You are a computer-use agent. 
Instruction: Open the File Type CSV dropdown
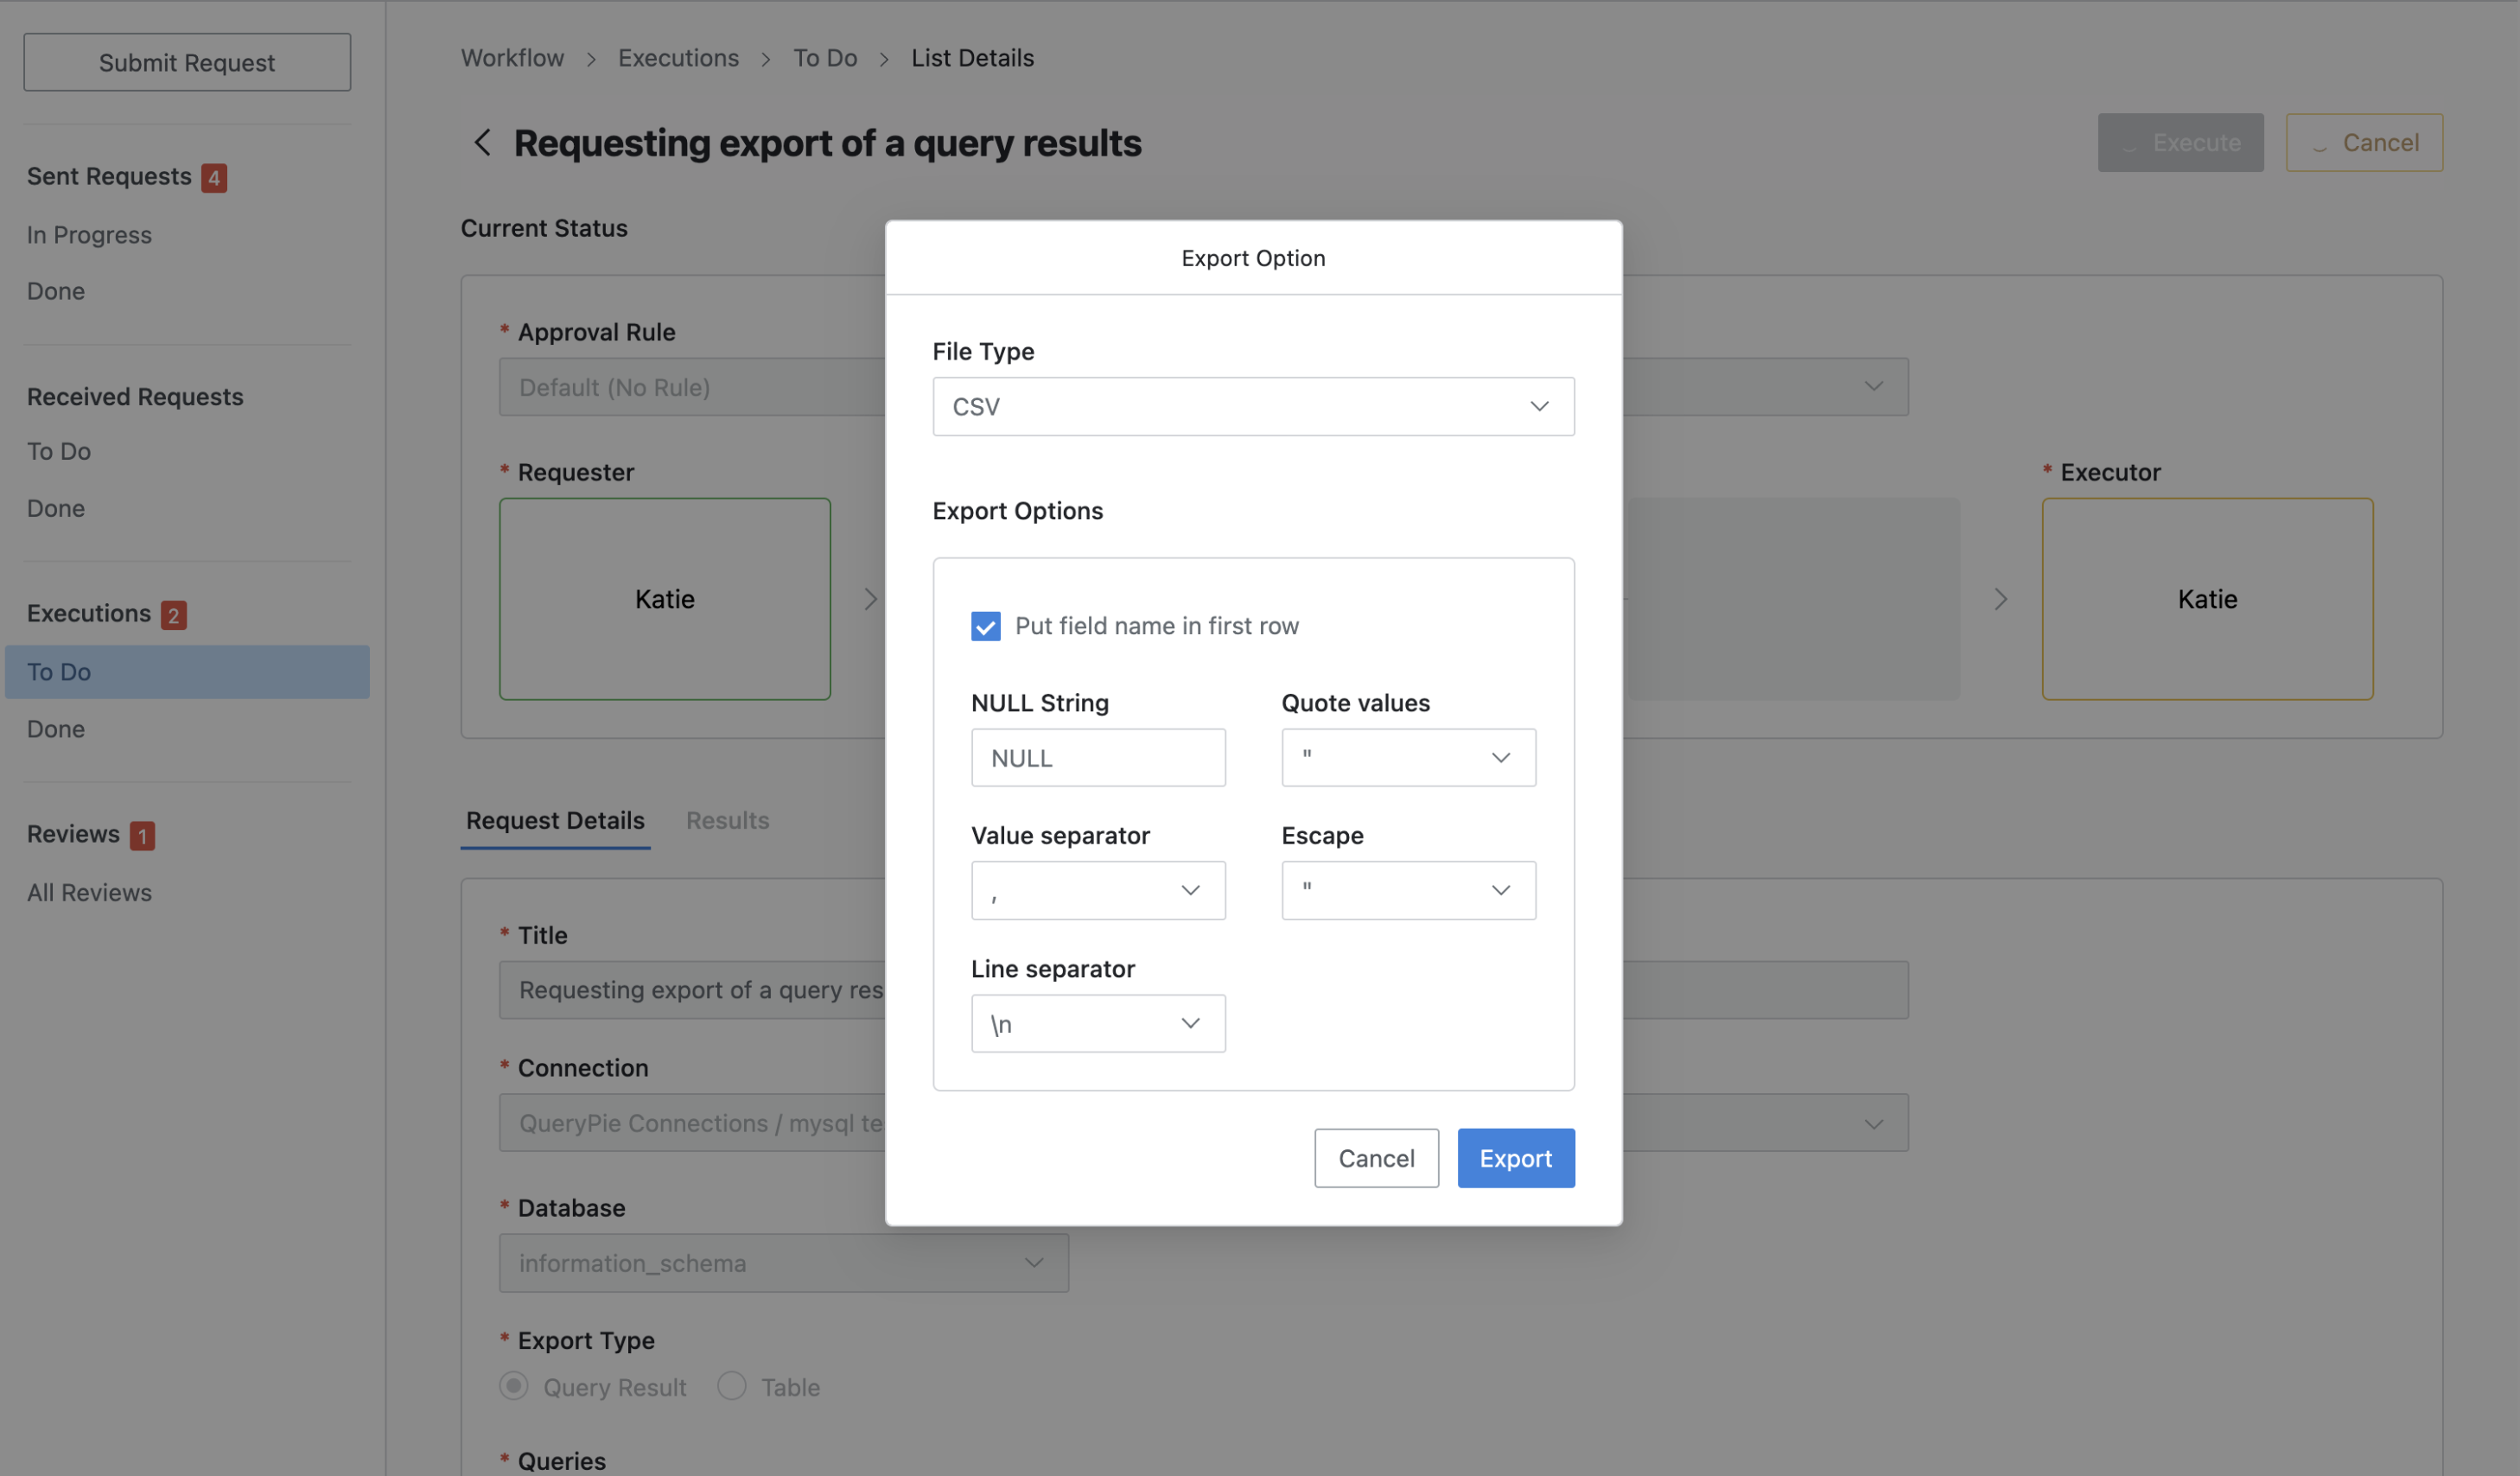1252,406
